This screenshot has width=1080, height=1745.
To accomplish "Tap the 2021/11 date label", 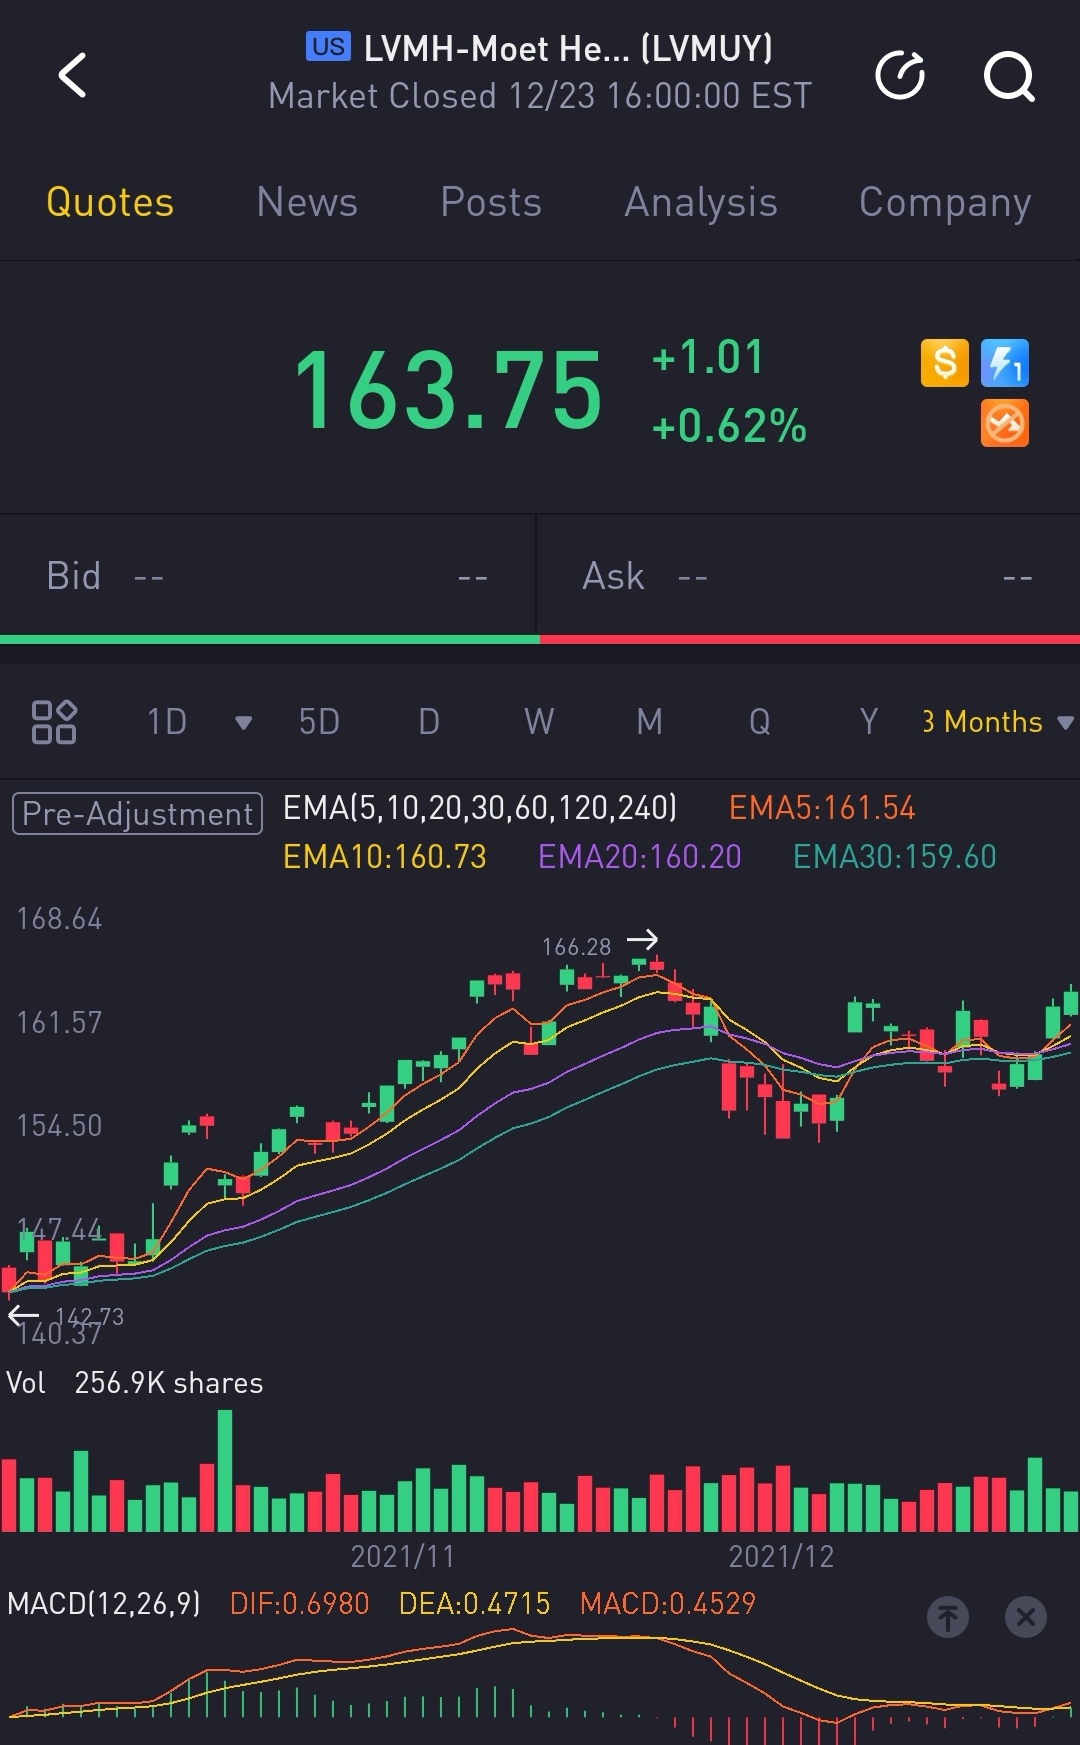I will 403,1556.
